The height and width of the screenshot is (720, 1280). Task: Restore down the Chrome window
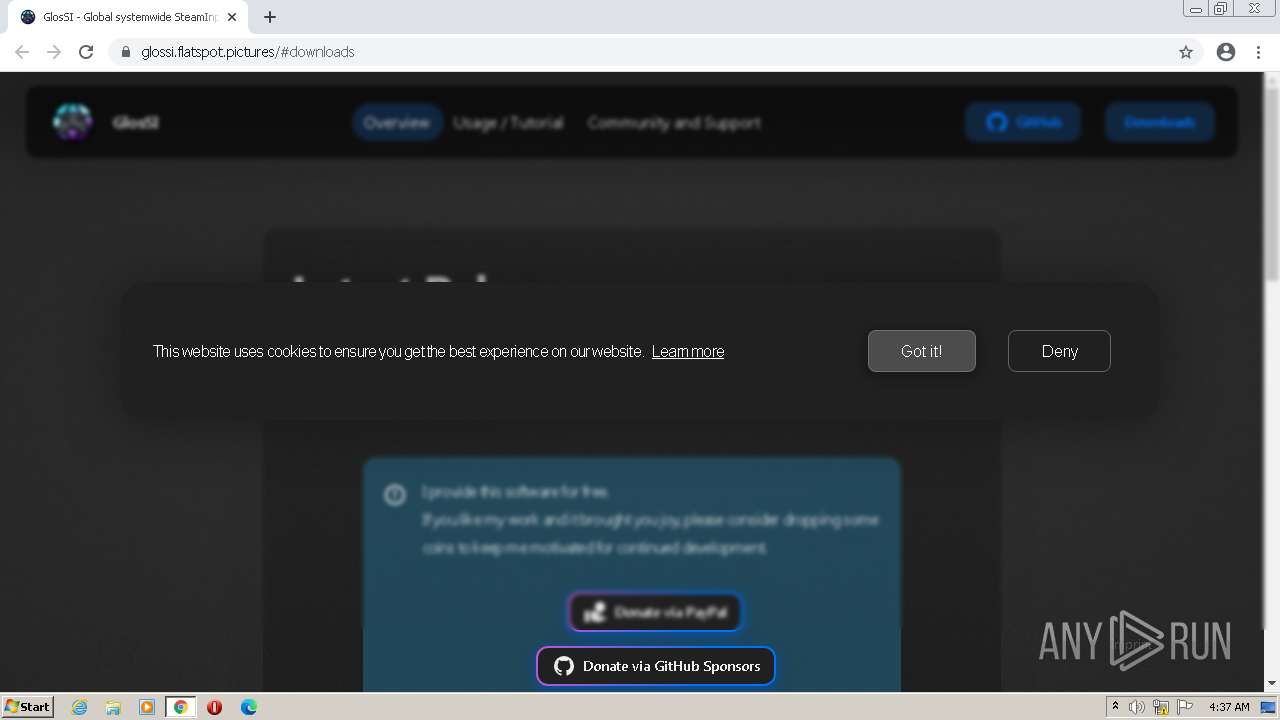coord(1221,9)
